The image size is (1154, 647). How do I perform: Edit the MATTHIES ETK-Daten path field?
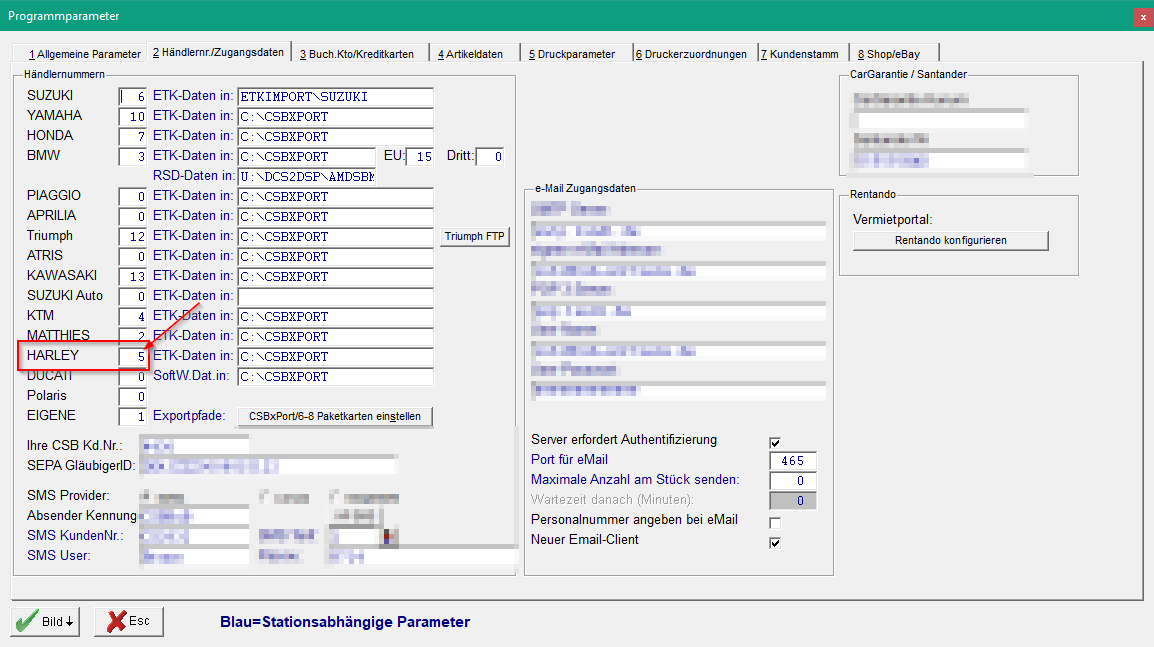tap(336, 336)
